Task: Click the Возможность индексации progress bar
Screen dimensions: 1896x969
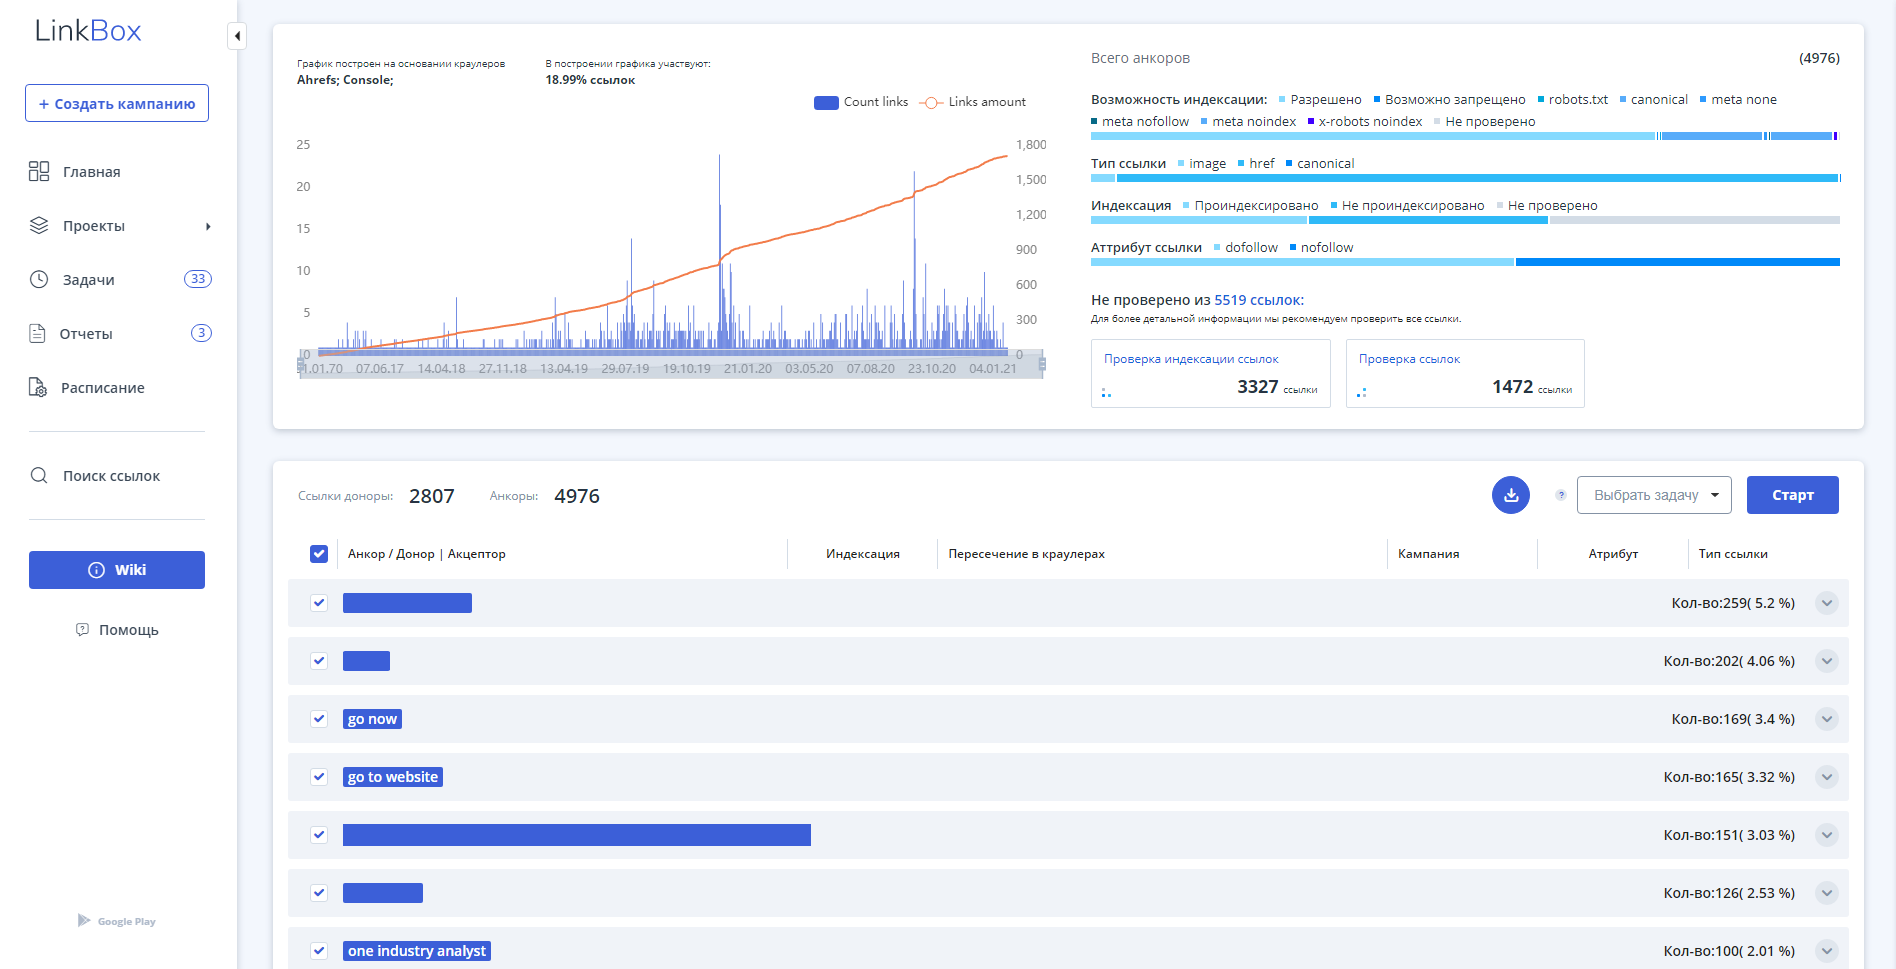Action: click(x=1465, y=136)
